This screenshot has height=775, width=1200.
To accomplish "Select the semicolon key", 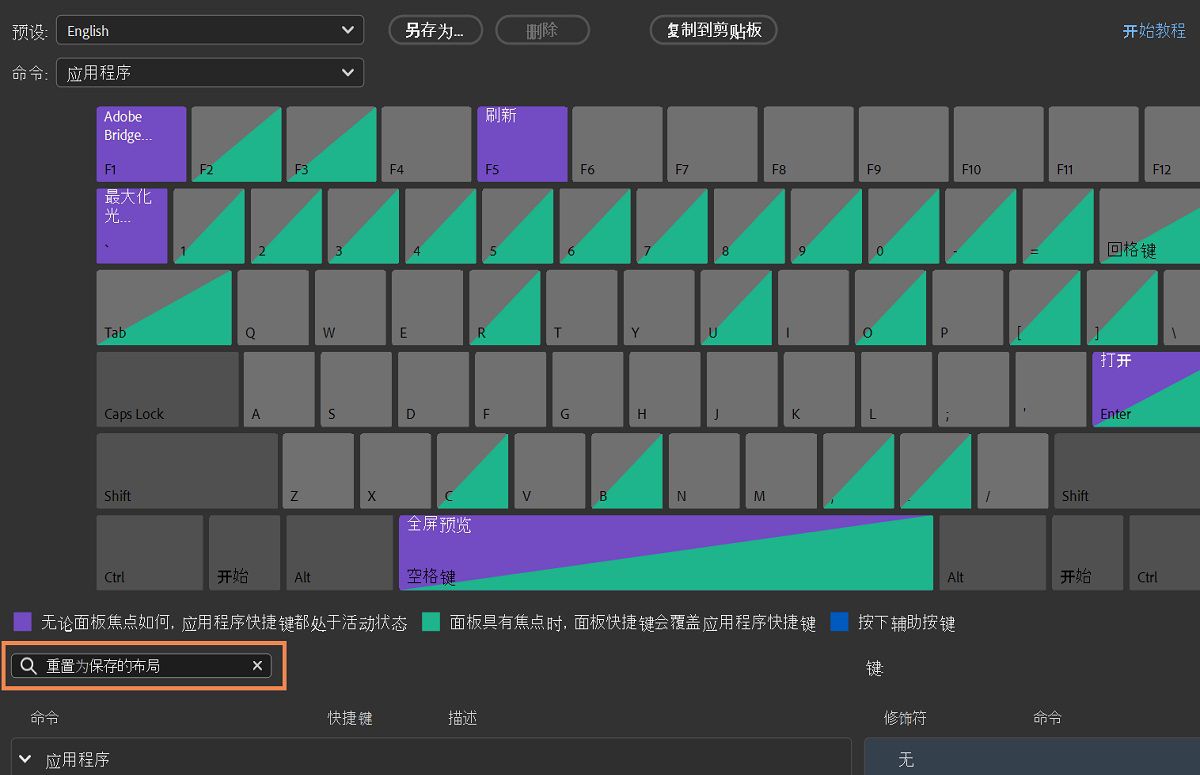I will point(973,389).
